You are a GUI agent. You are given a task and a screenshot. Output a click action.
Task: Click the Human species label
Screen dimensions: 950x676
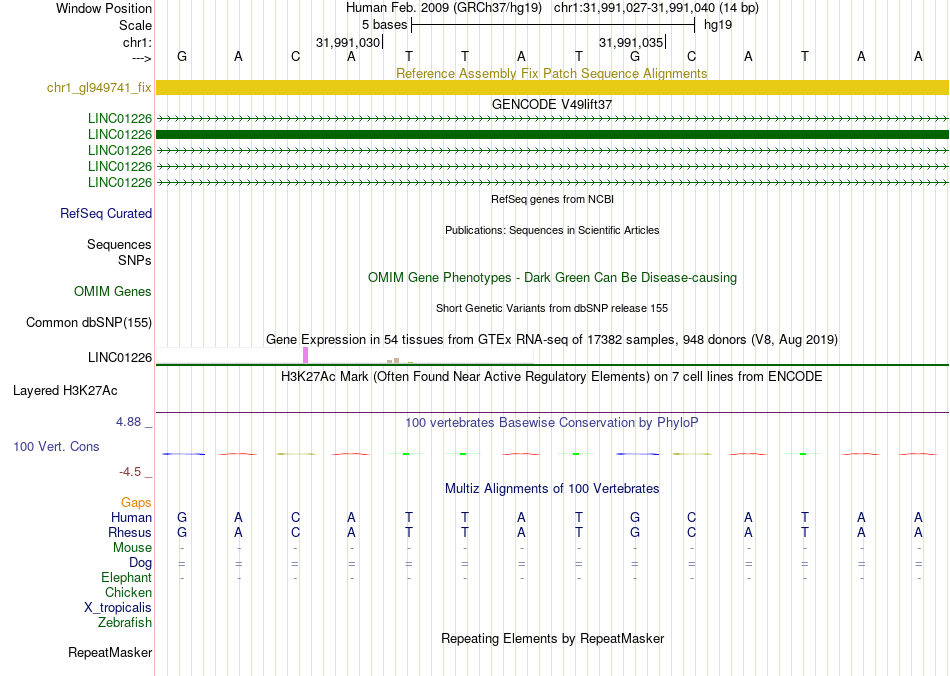pyautogui.click(x=131, y=517)
